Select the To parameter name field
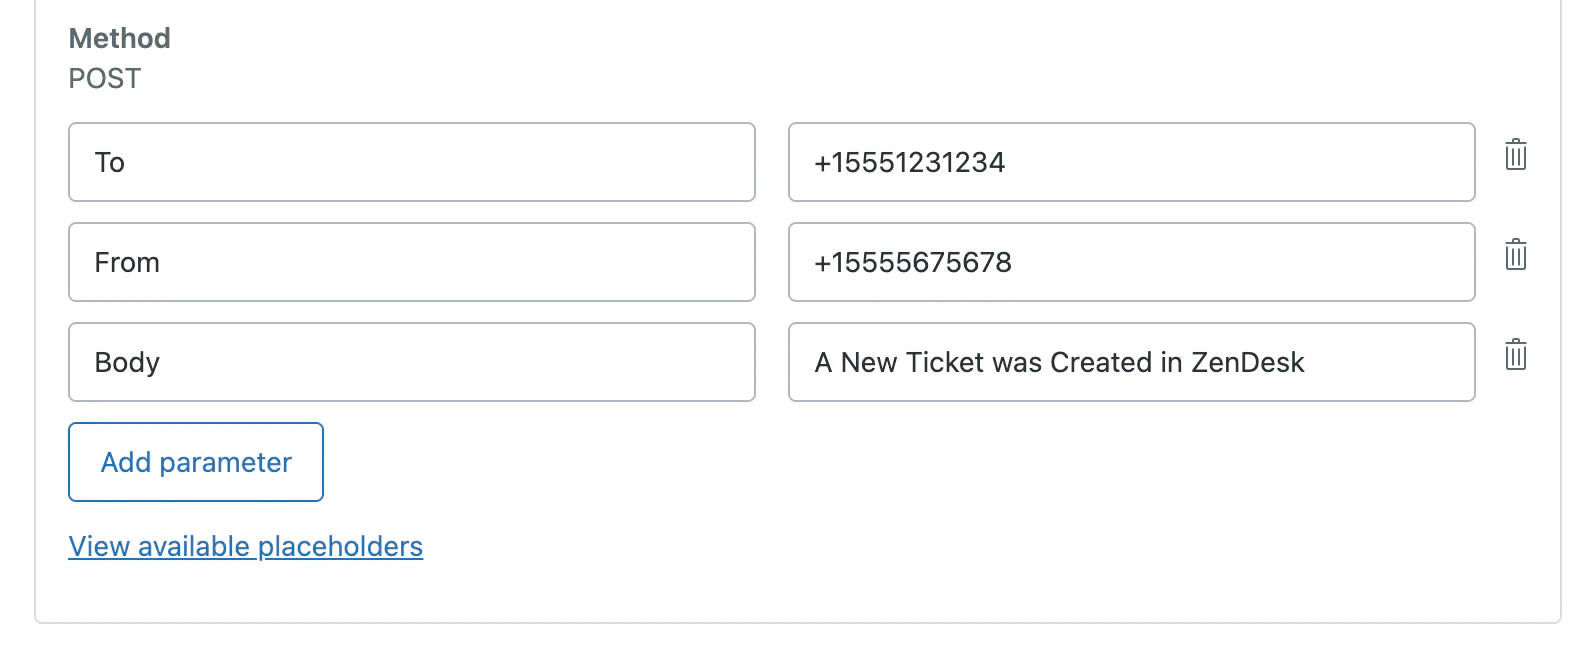Viewport: 1590px width, 648px height. (410, 162)
